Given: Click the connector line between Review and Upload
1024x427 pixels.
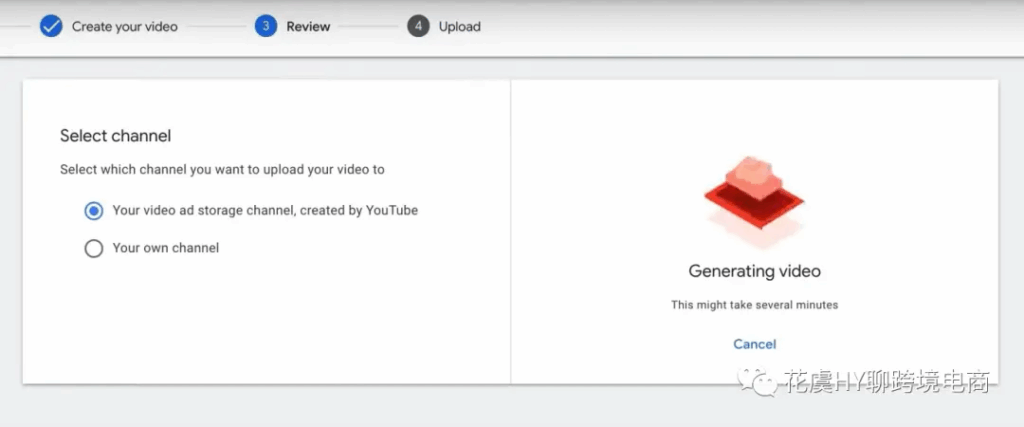Looking at the screenshot, I should coord(368,26).
